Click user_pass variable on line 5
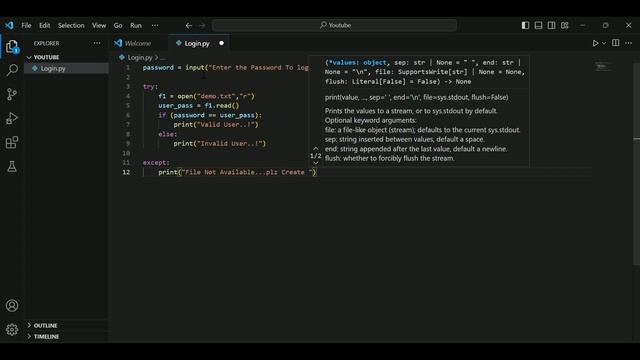This screenshot has height=360, width=640. point(176,106)
